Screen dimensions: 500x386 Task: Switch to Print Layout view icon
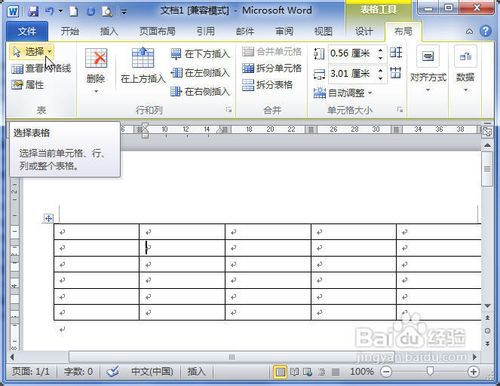[x=280, y=371]
